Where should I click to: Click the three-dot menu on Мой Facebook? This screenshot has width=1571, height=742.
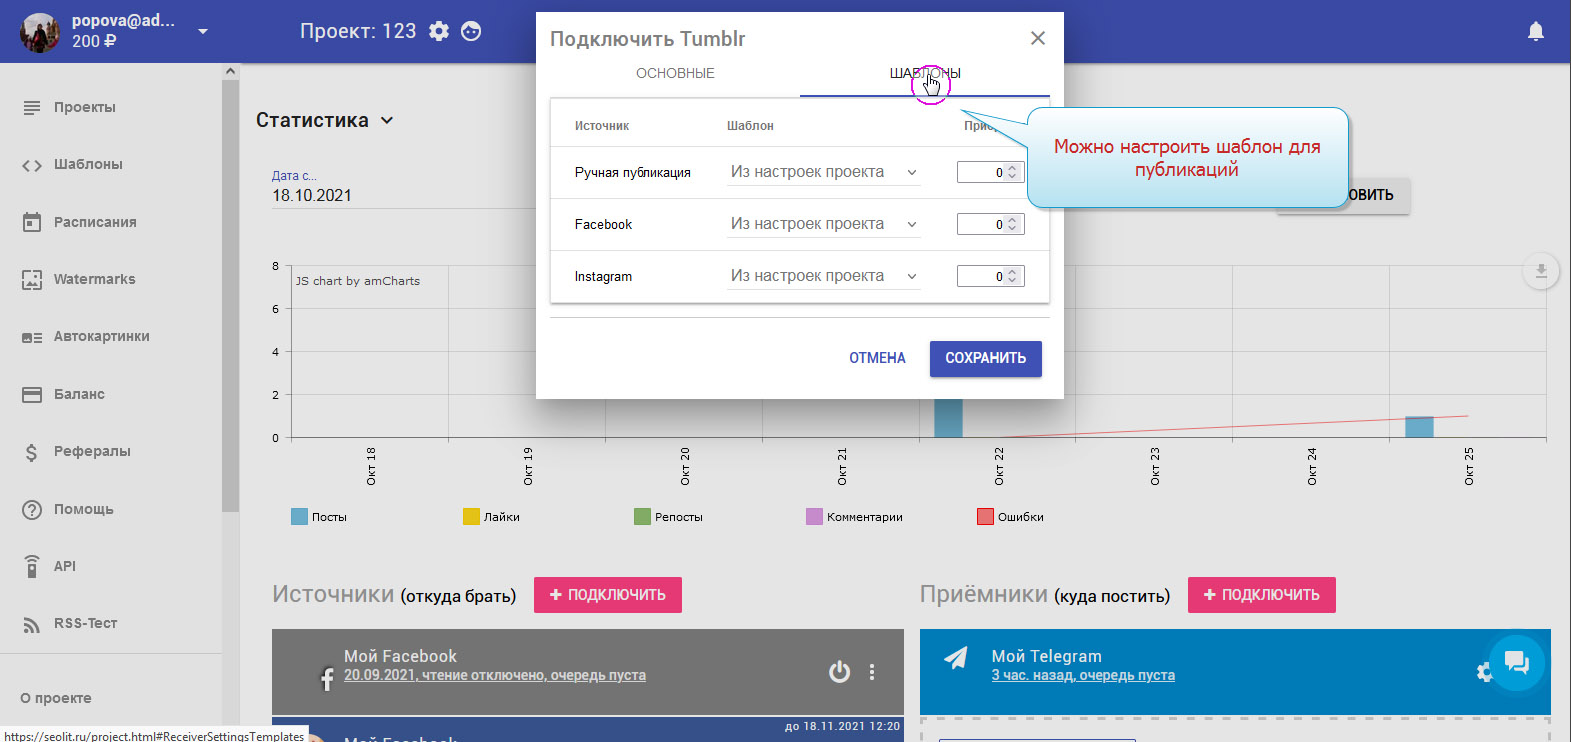pos(872,672)
